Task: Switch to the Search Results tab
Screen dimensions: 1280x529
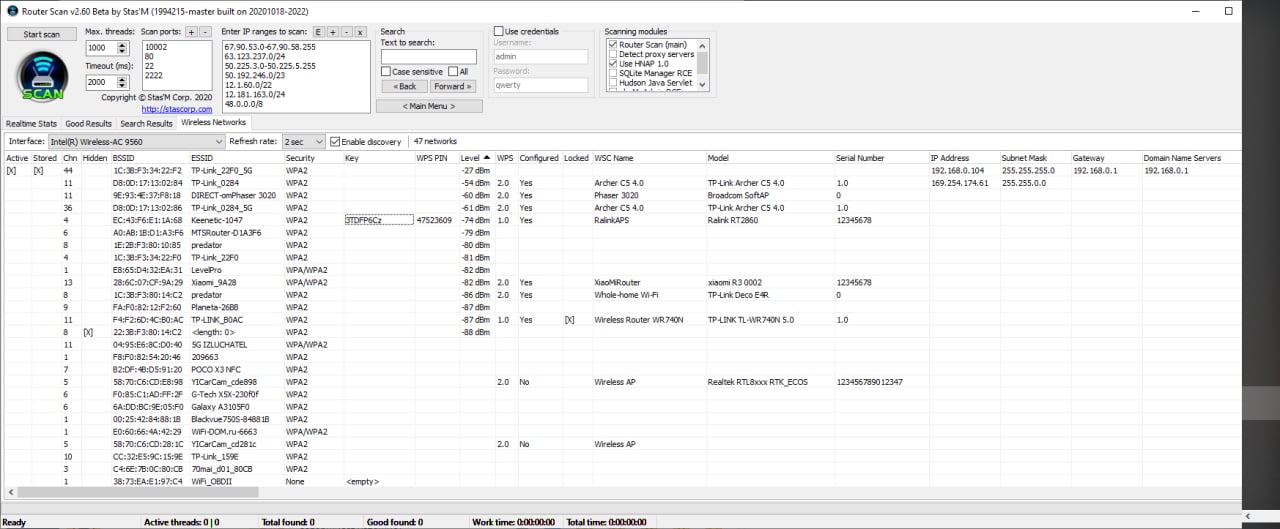Action: click(x=146, y=124)
